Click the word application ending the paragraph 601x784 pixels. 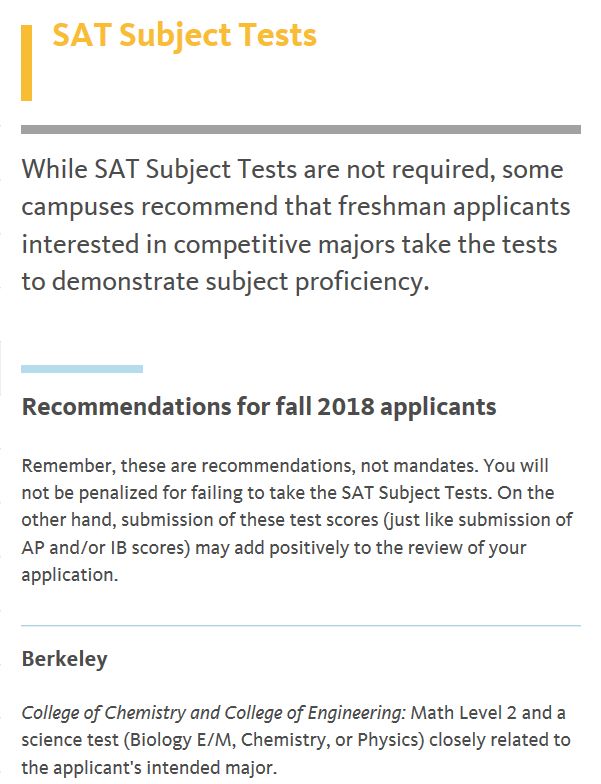coord(69,575)
